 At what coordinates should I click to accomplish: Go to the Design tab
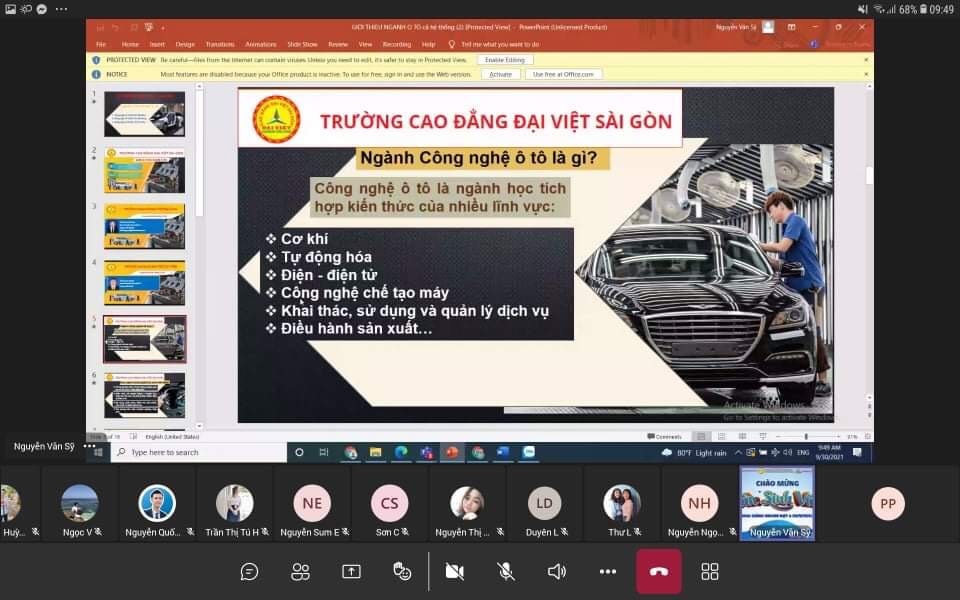[x=185, y=44]
